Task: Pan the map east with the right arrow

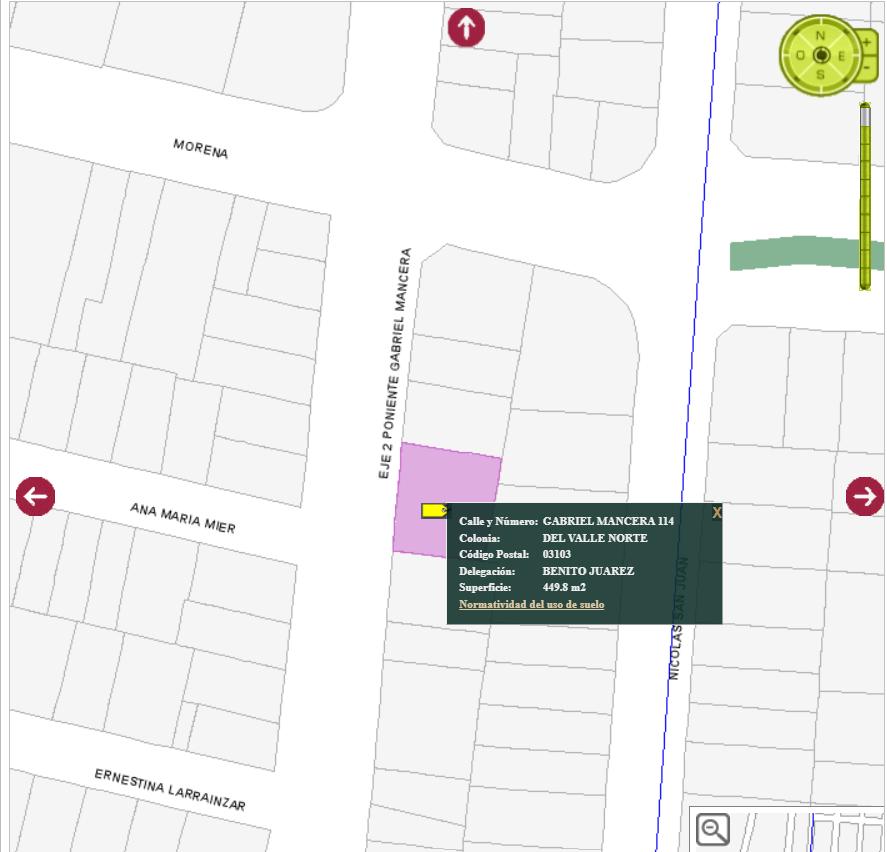Action: pyautogui.click(x=865, y=496)
